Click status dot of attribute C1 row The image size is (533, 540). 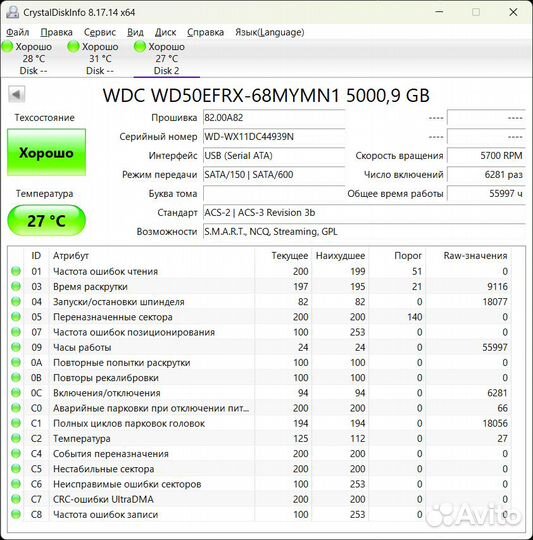[16, 423]
